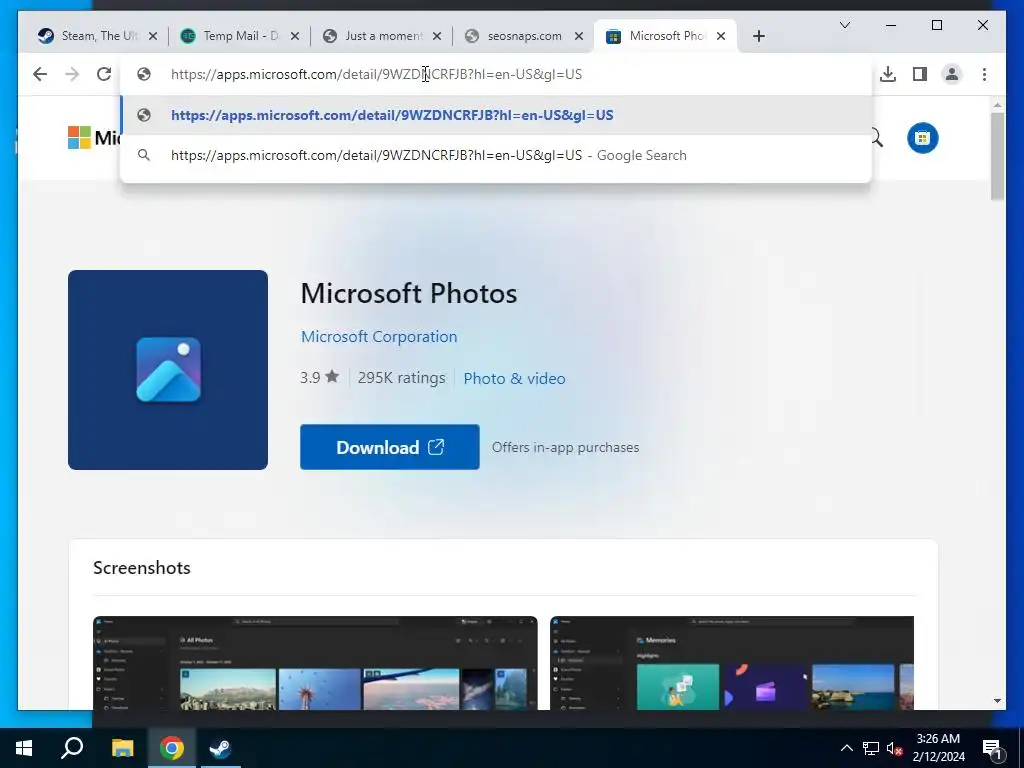Screen dimensions: 1024x768
Task: Open the notification center icon
Action: [x=992, y=748]
